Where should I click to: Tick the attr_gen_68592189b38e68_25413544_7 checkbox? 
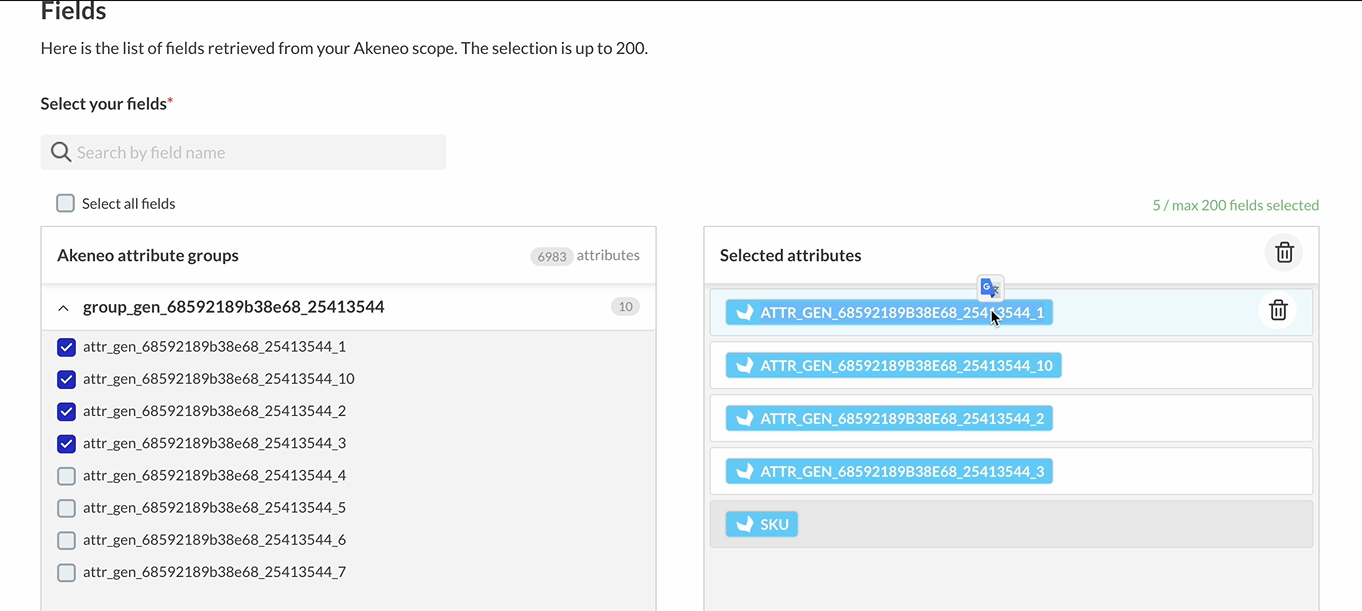point(67,573)
